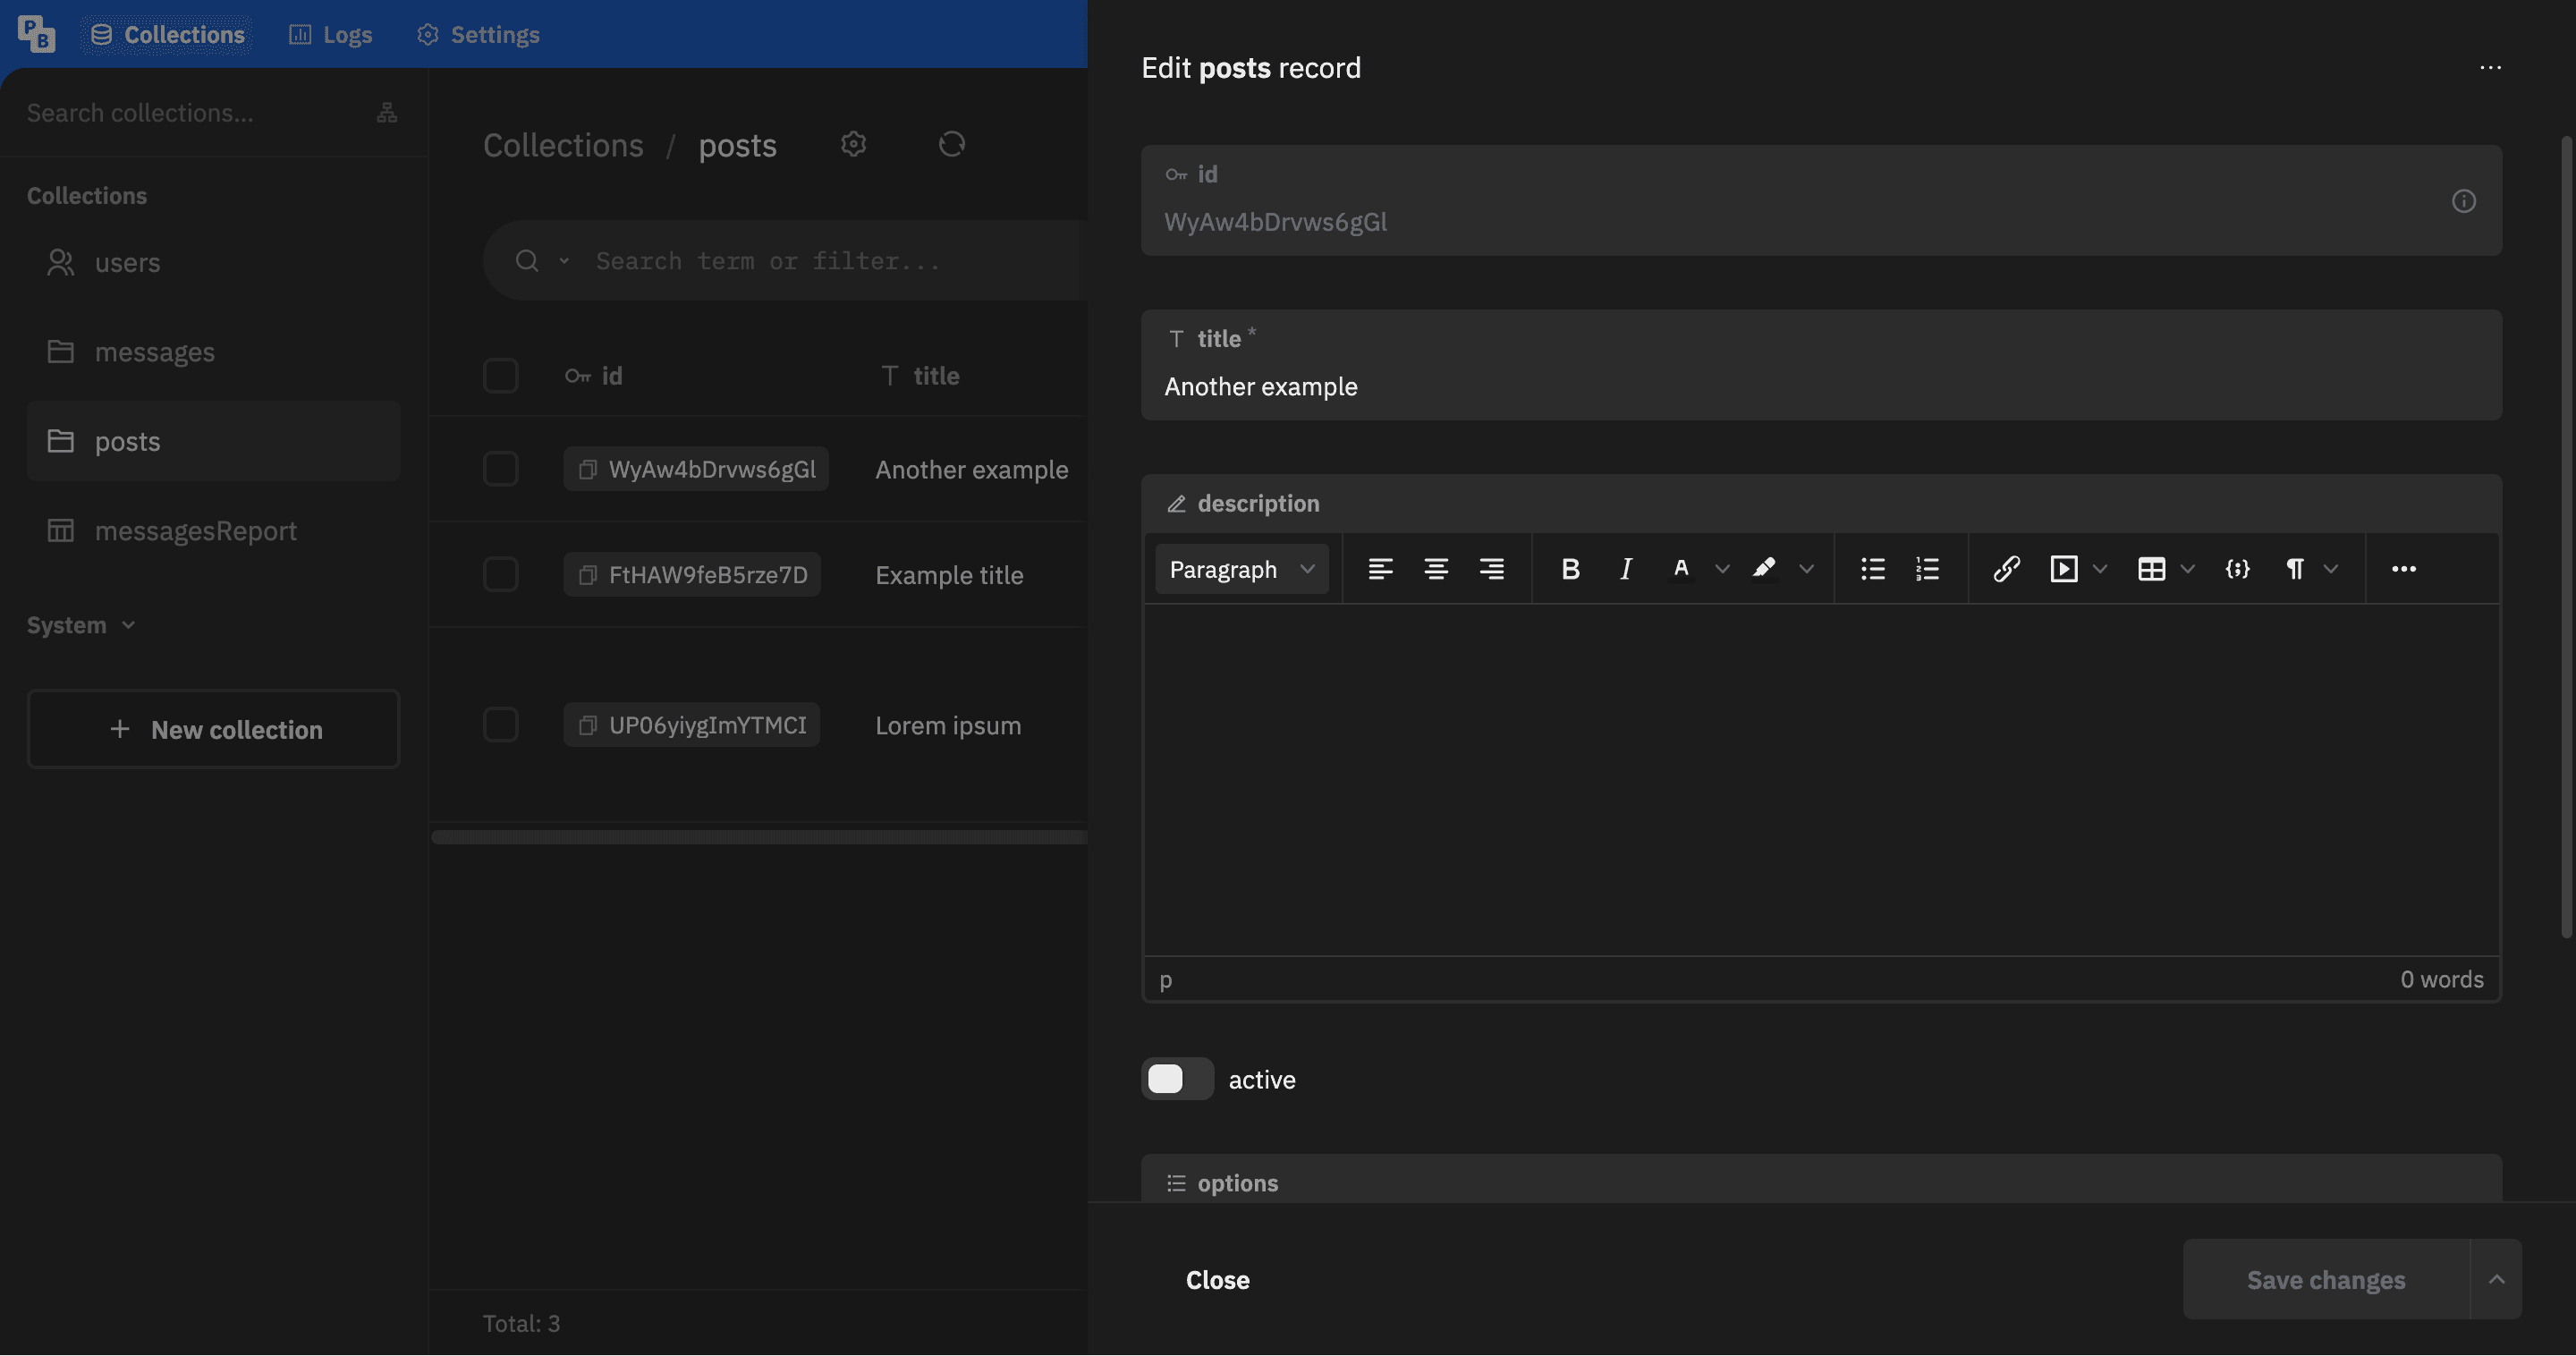The width and height of the screenshot is (2576, 1356).
Task: Open the highlight color picker dropdown
Action: pos(1806,569)
